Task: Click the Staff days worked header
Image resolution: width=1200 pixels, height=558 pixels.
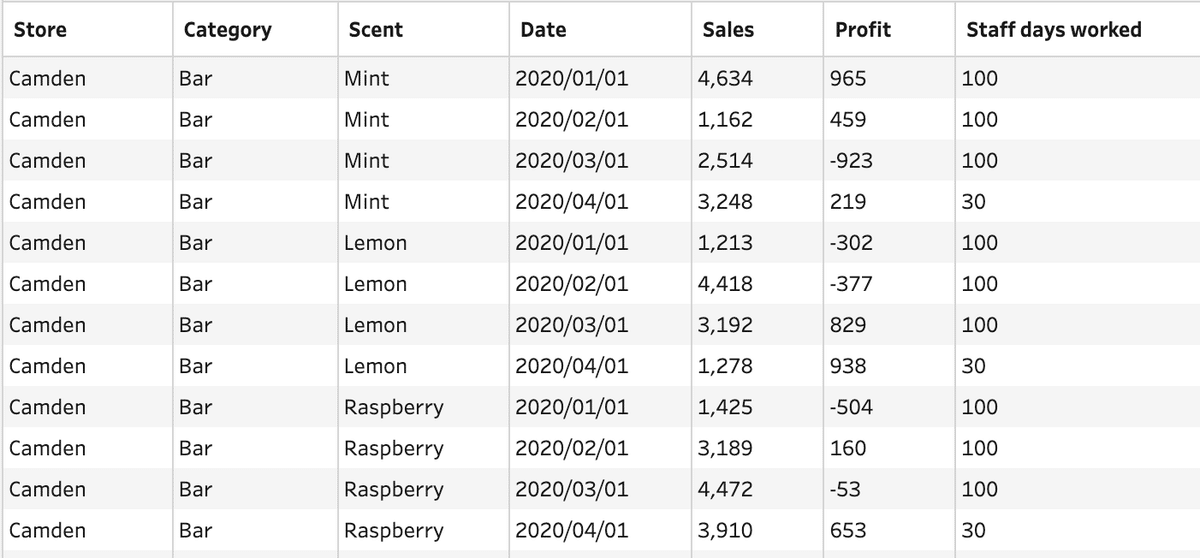Action: click(x=1053, y=30)
